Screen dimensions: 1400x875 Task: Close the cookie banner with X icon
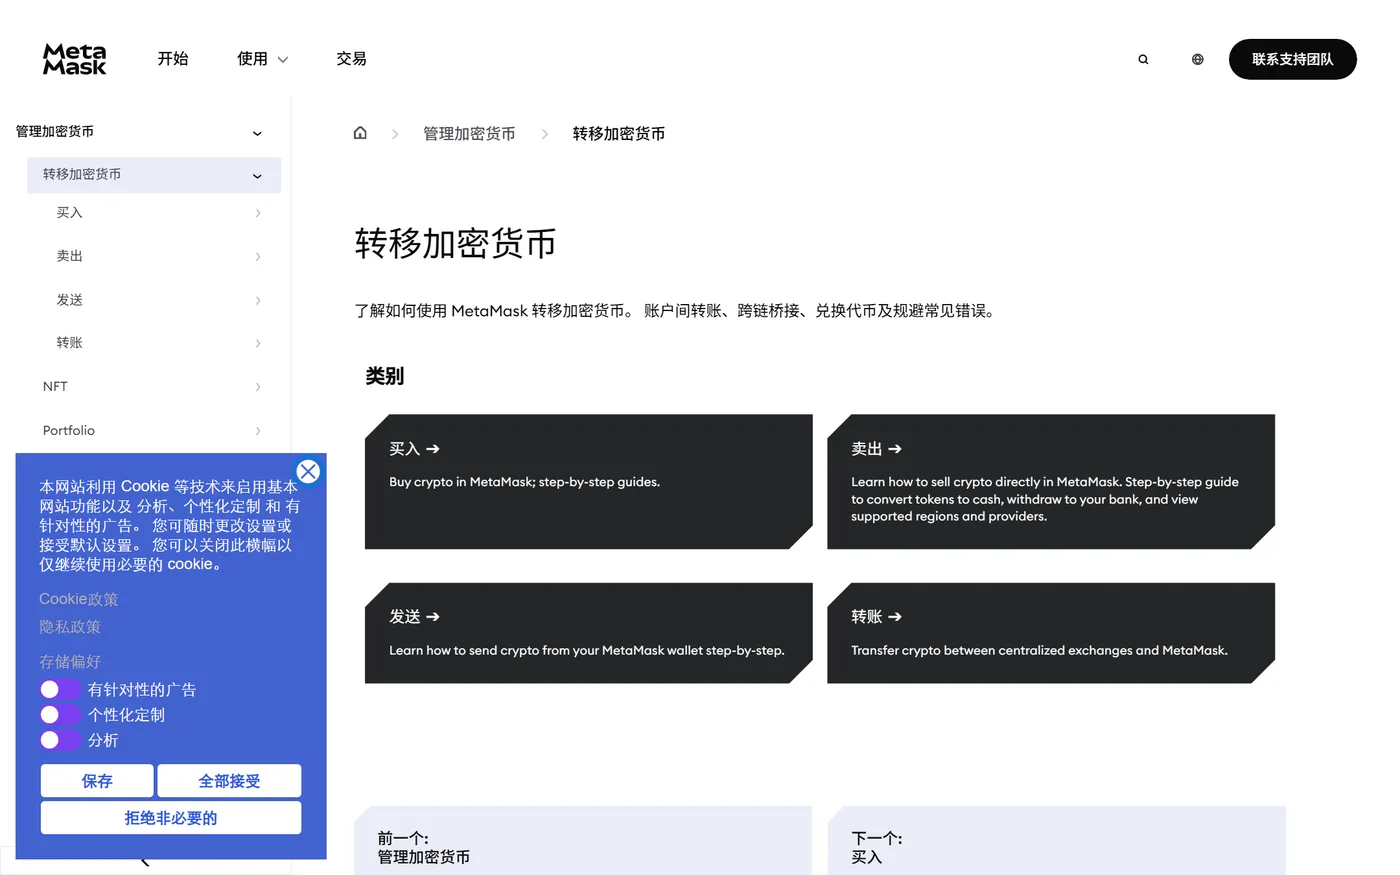coord(308,471)
